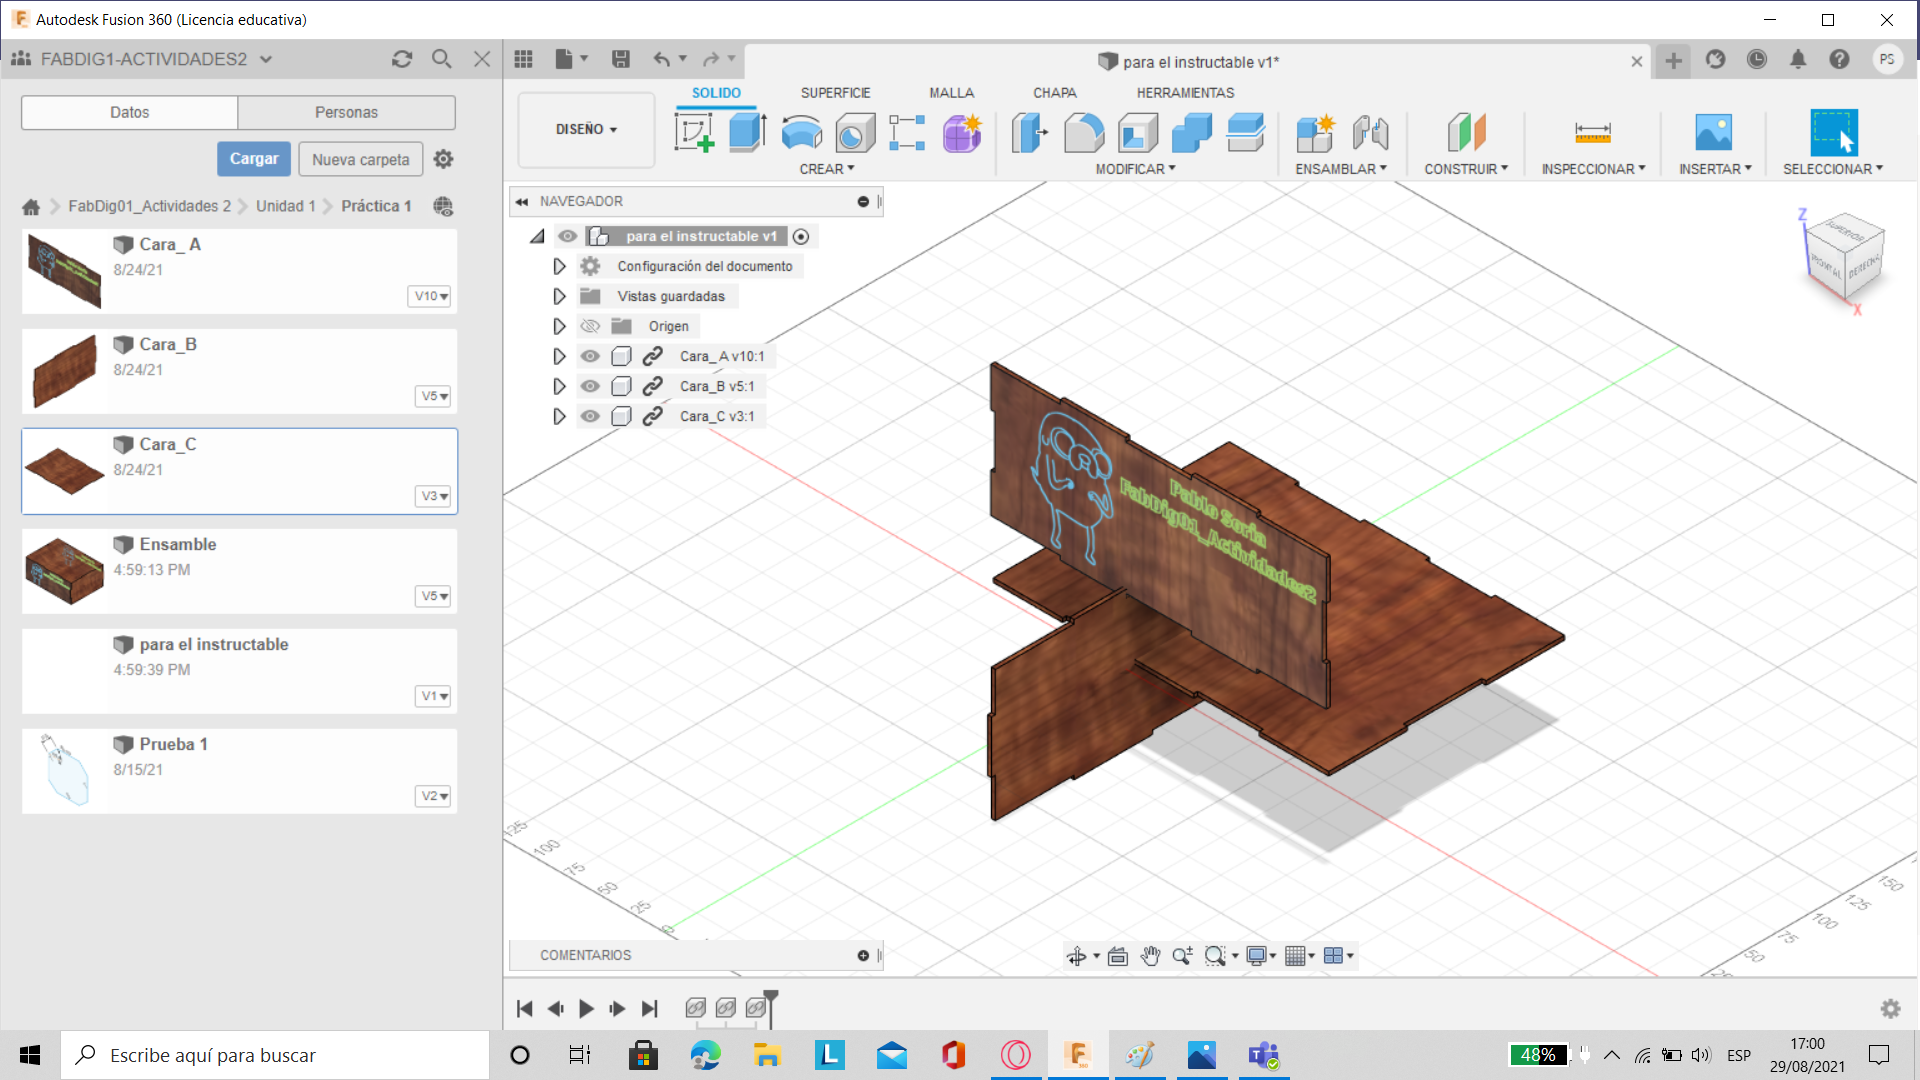Toggle visibility of Cara_B v5:1
Screen dimensions: 1920x1080
pos(590,386)
